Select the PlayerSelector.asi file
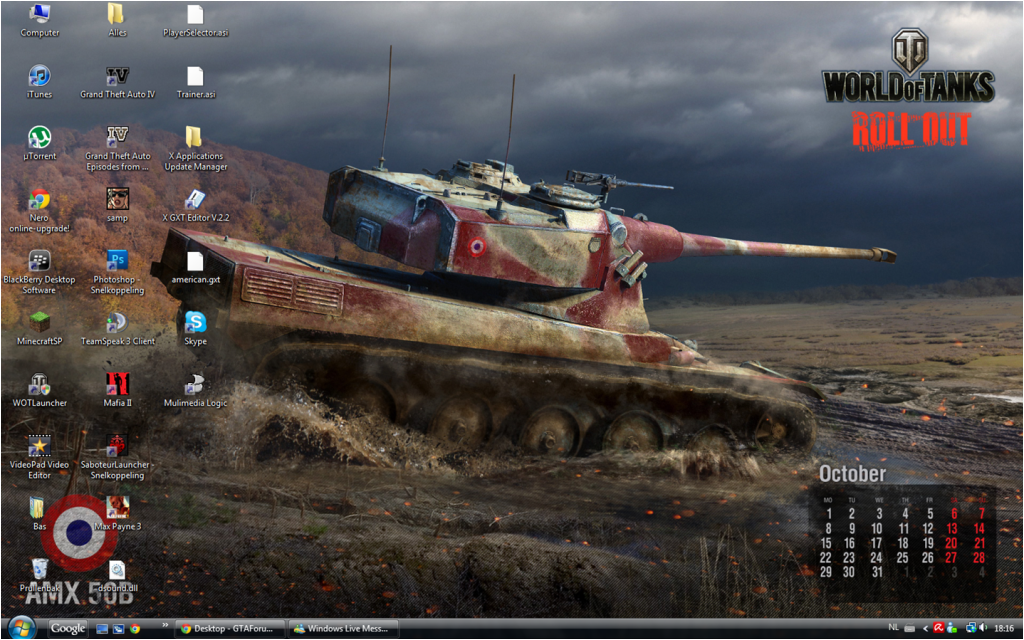The image size is (1024, 640). click(195, 20)
